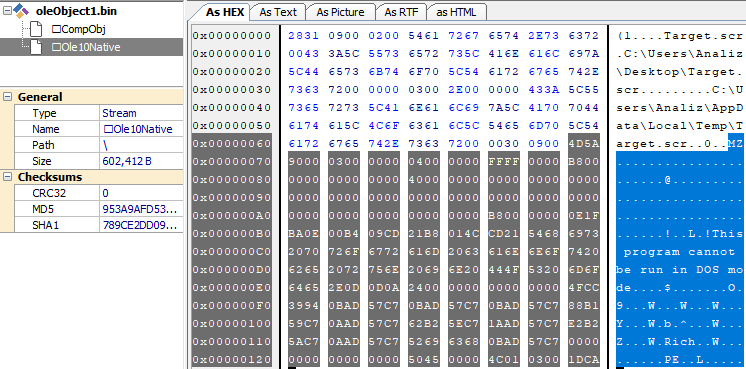Click hex bytes 3994 in row 0xF0

click(x=304, y=306)
